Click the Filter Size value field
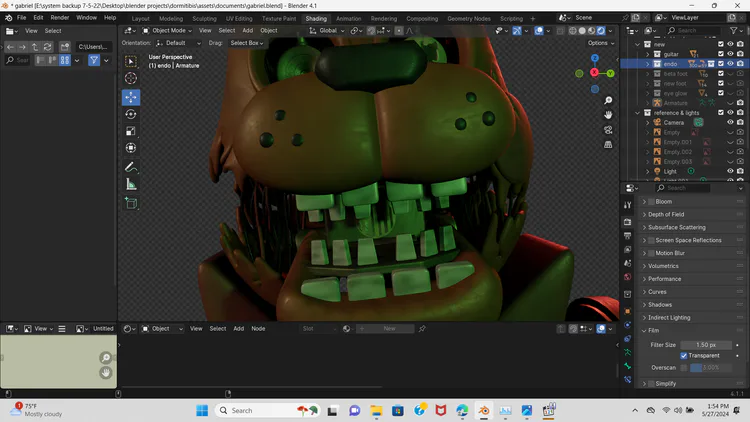 [706, 345]
